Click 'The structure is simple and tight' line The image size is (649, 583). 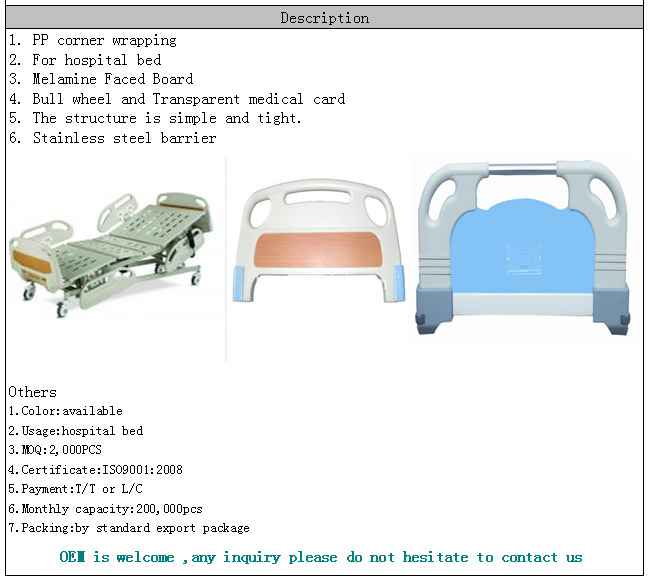154,118
